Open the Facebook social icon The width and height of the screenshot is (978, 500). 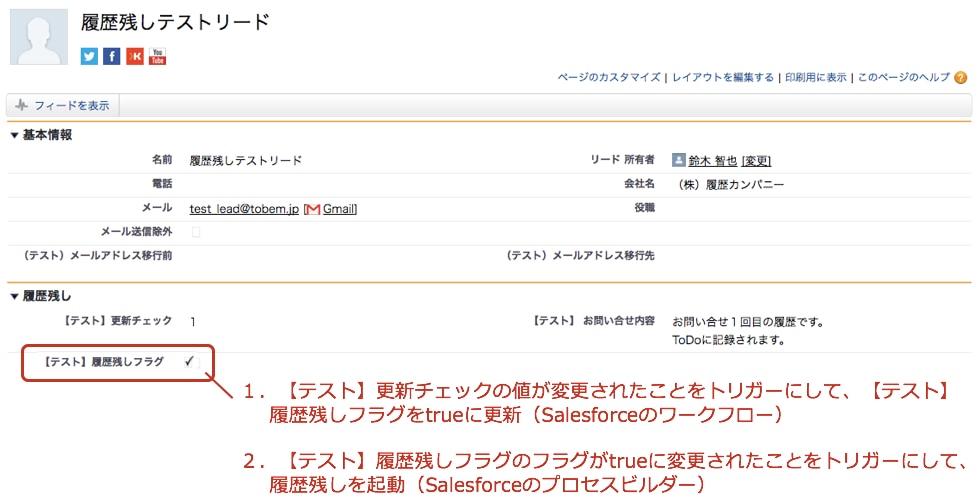point(112,56)
